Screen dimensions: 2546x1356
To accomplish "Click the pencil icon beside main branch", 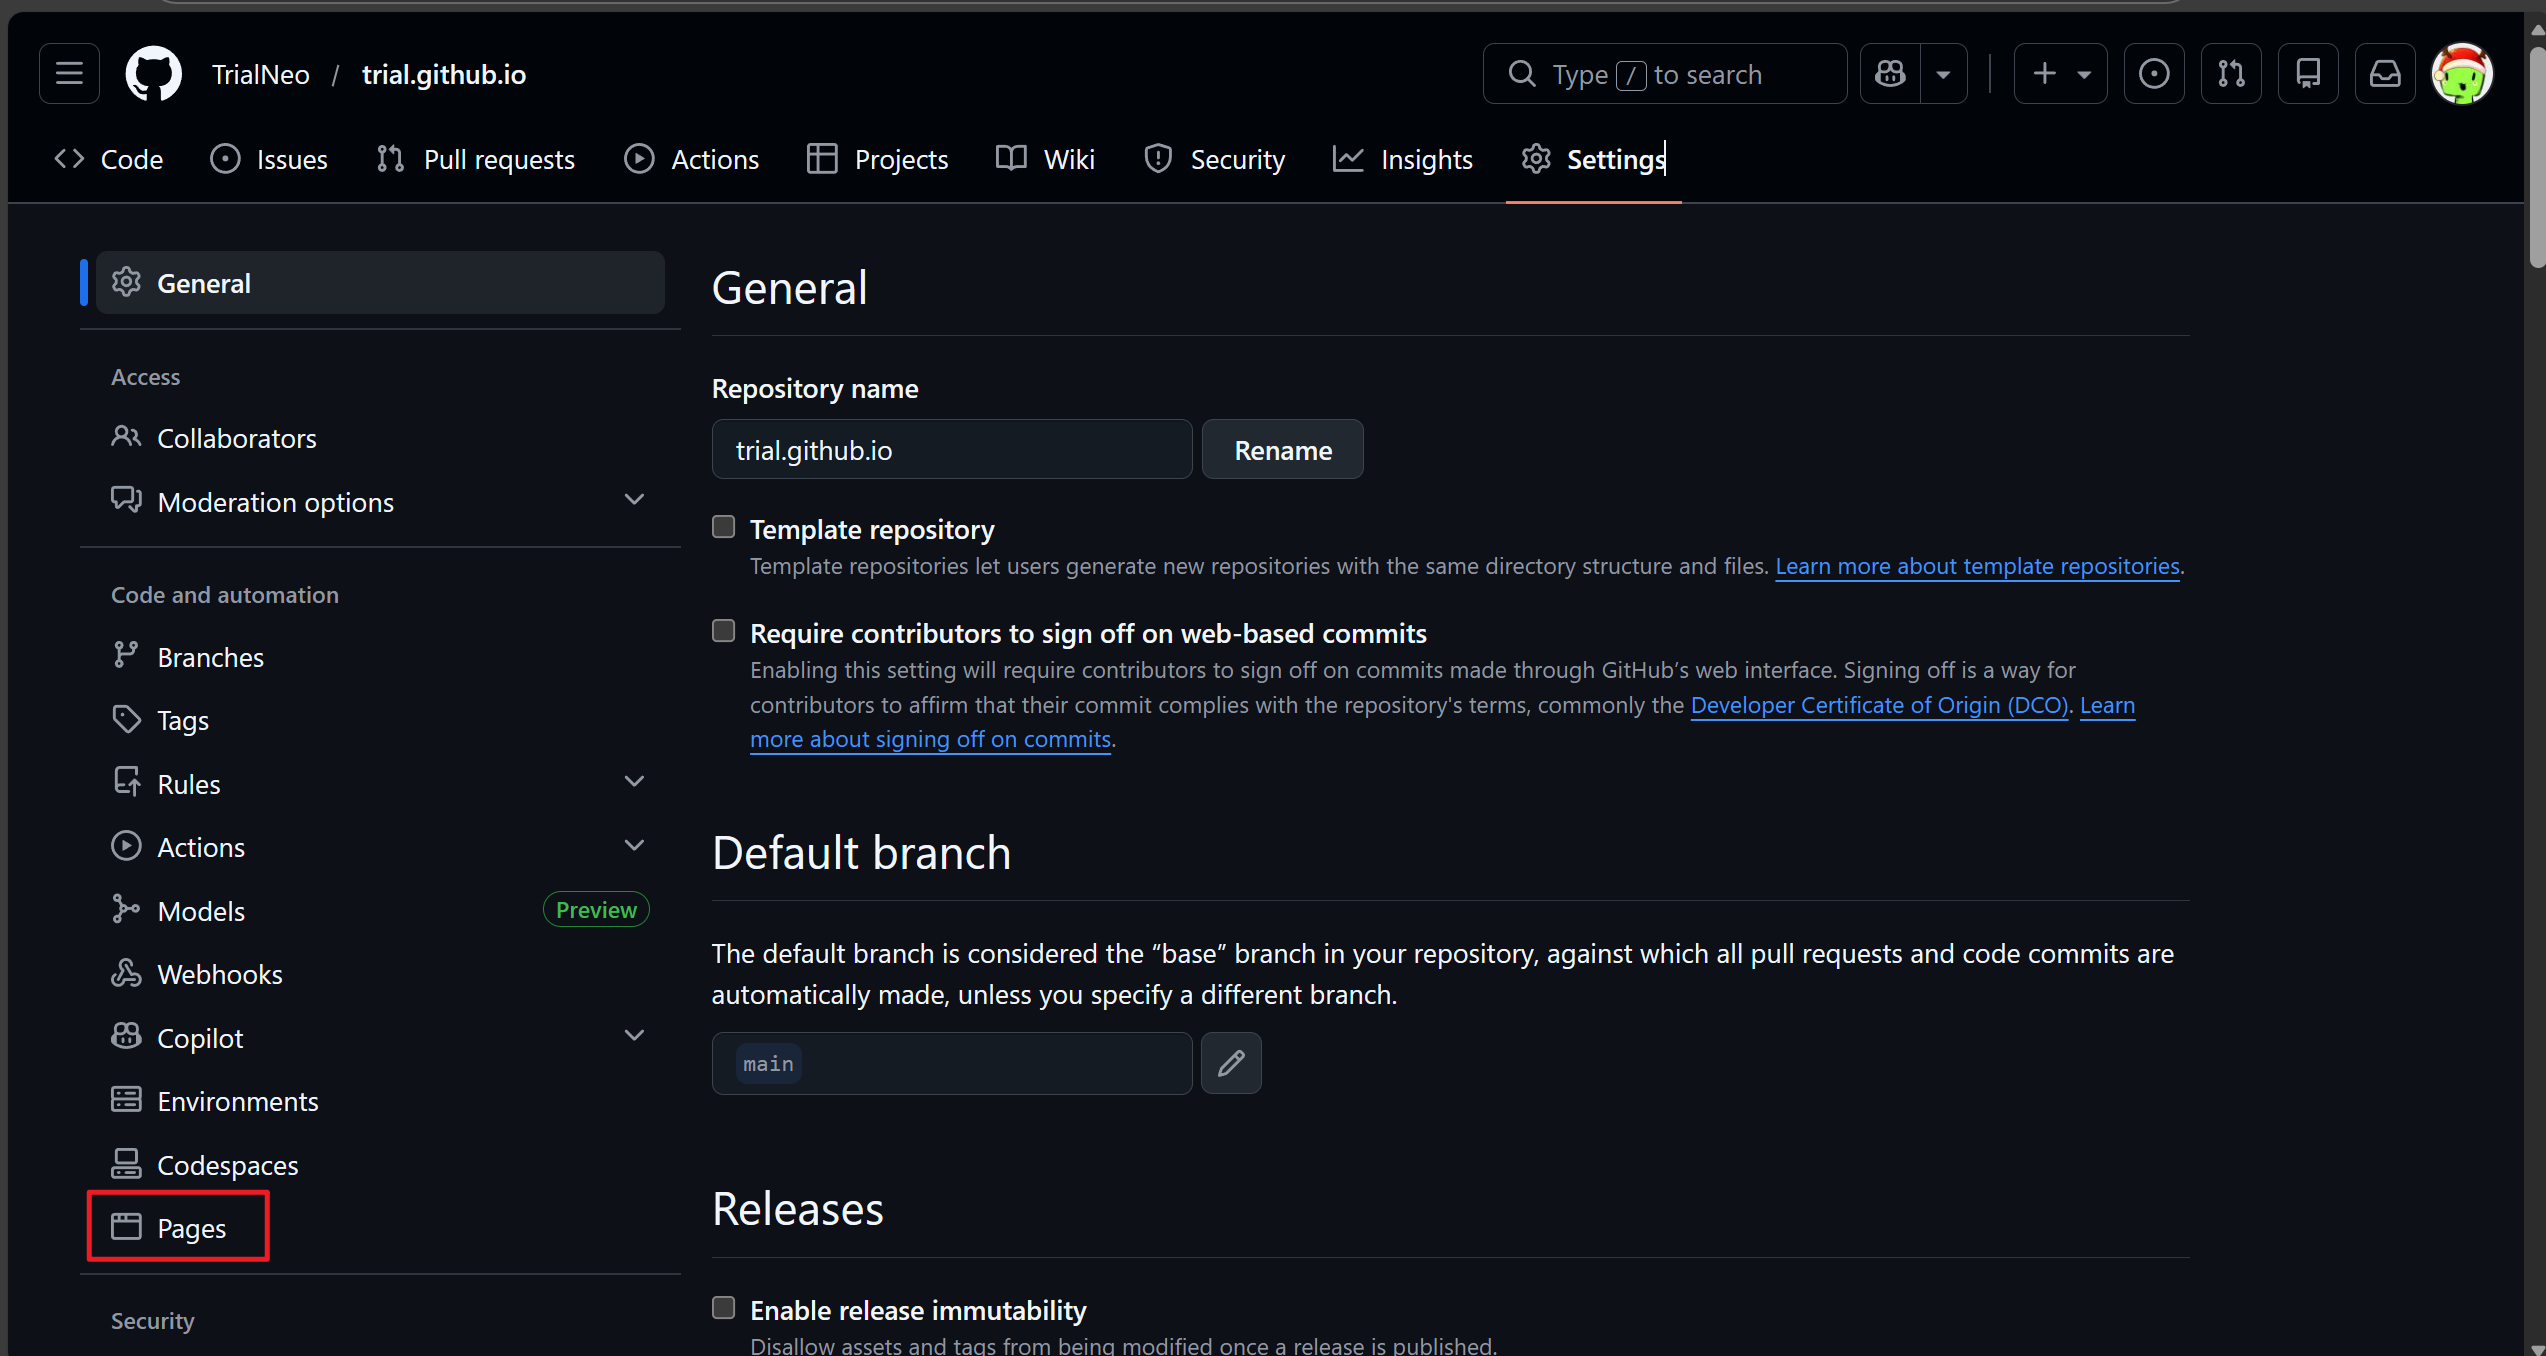I will coord(1231,1063).
